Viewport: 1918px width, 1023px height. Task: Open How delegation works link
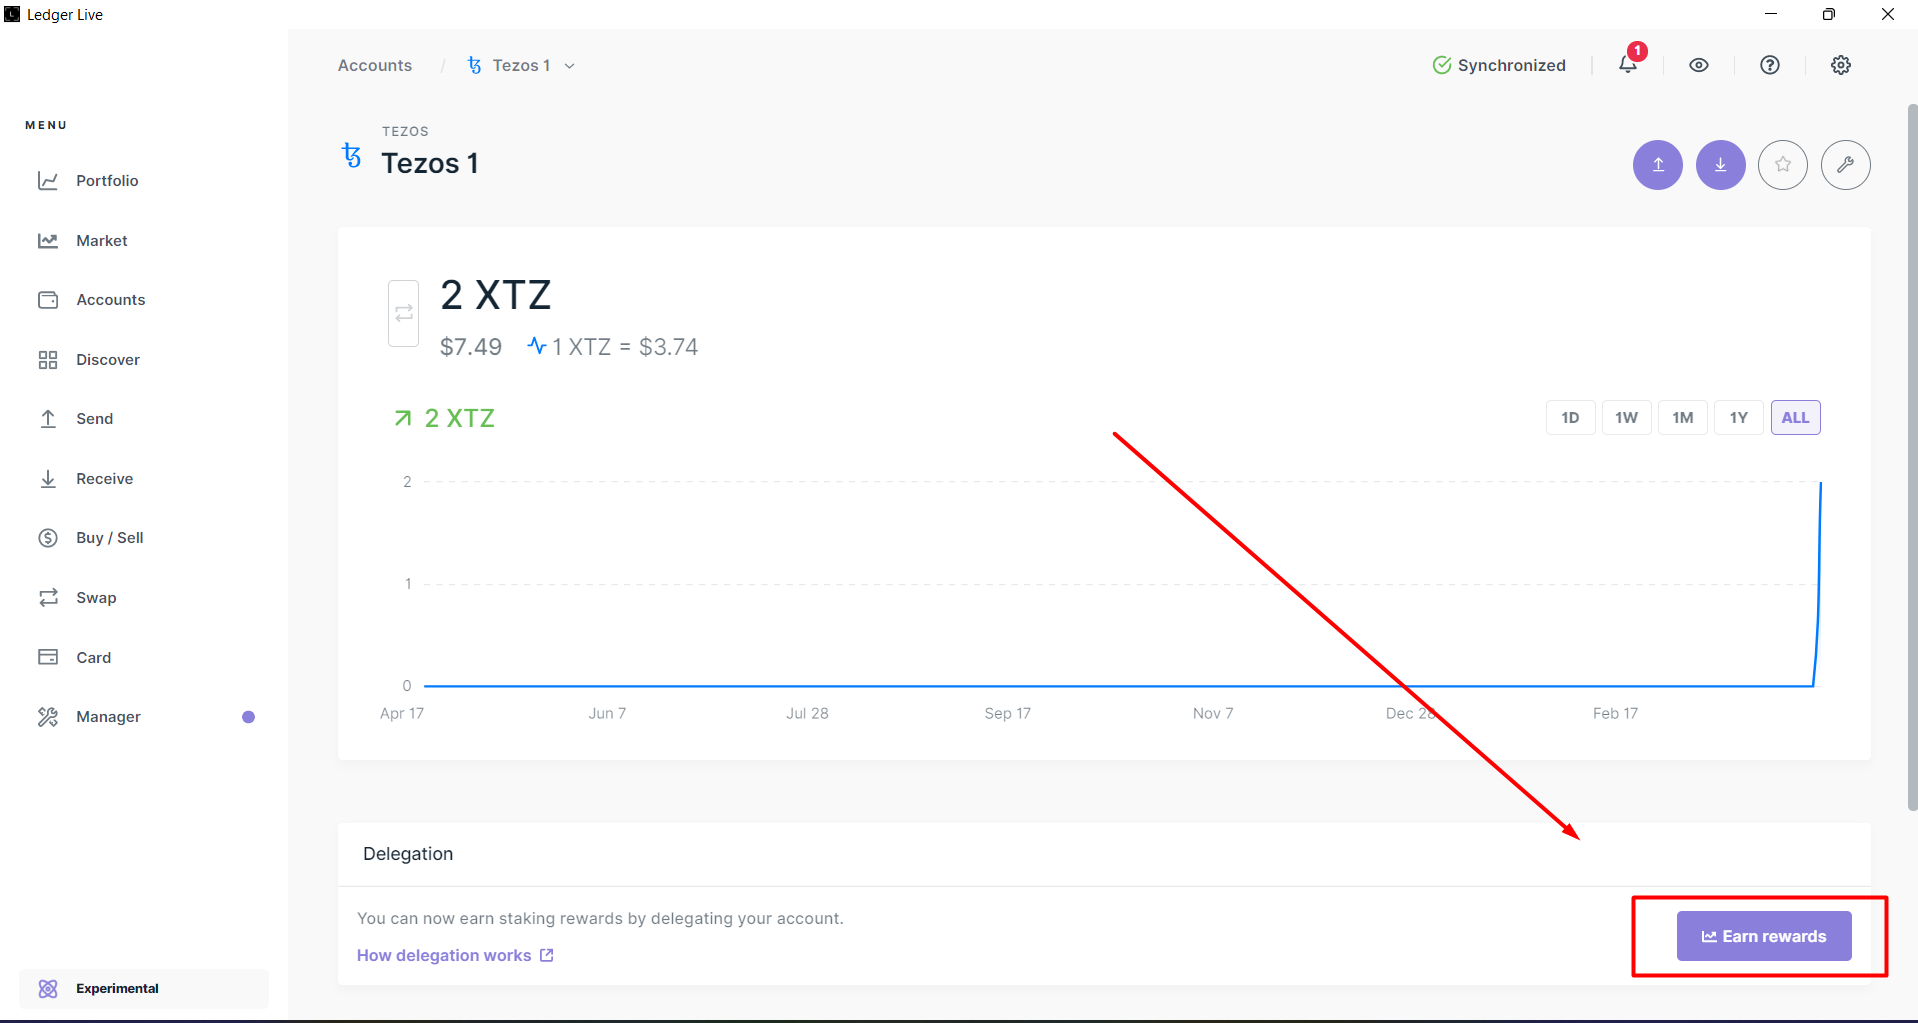point(455,956)
